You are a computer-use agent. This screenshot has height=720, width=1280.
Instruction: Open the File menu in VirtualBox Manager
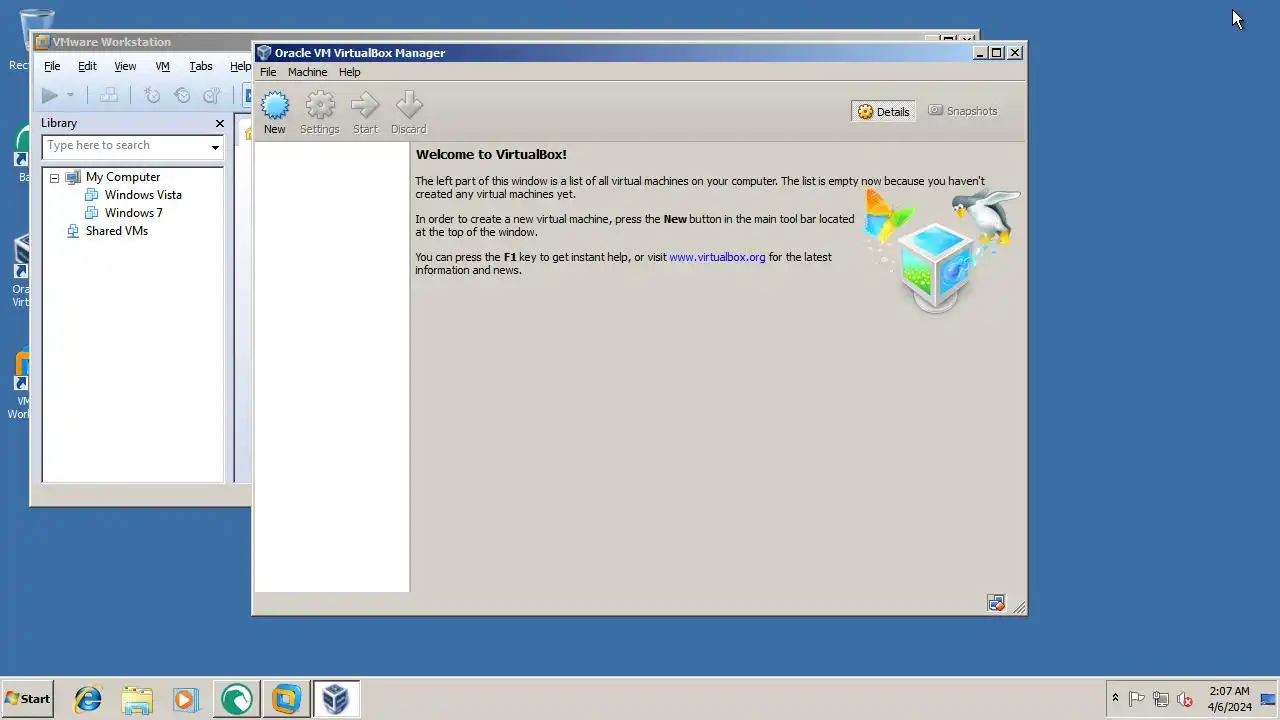(x=268, y=72)
